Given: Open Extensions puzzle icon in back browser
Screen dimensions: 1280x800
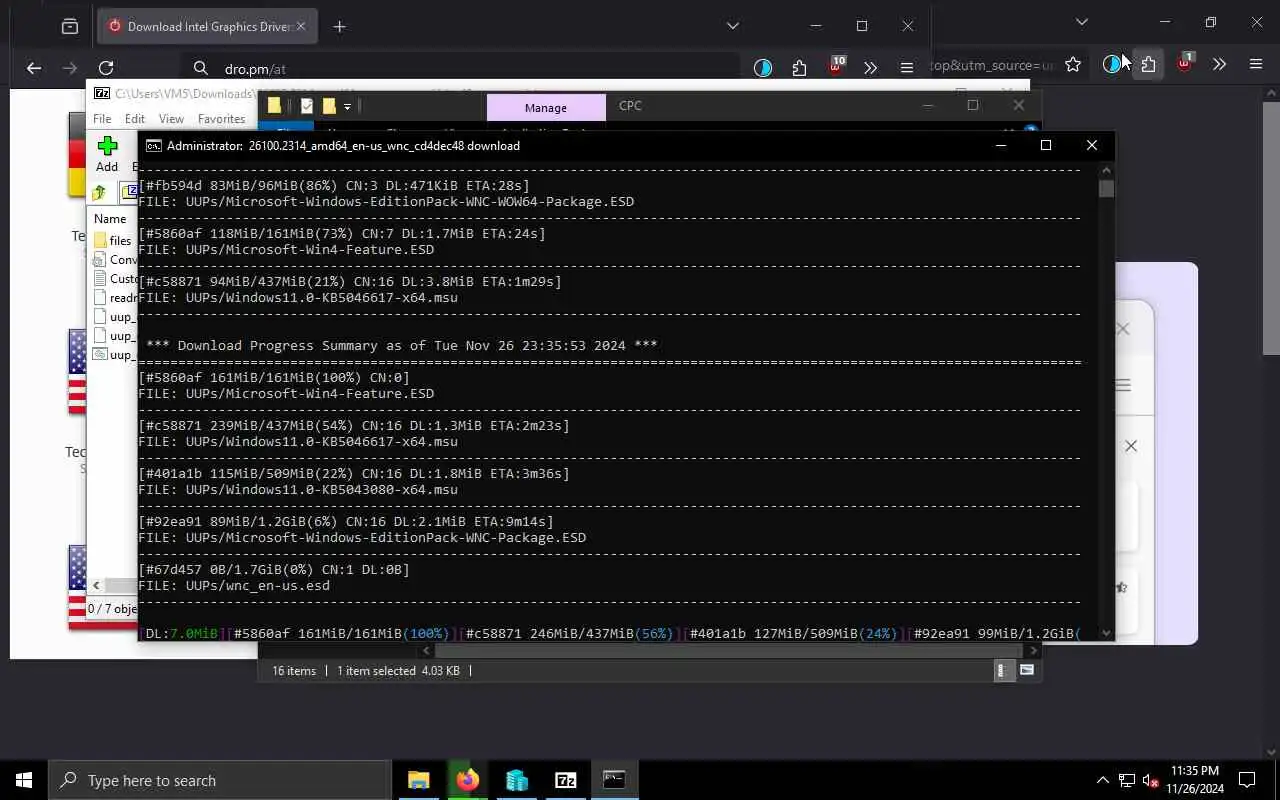Looking at the screenshot, I should [x=1148, y=64].
